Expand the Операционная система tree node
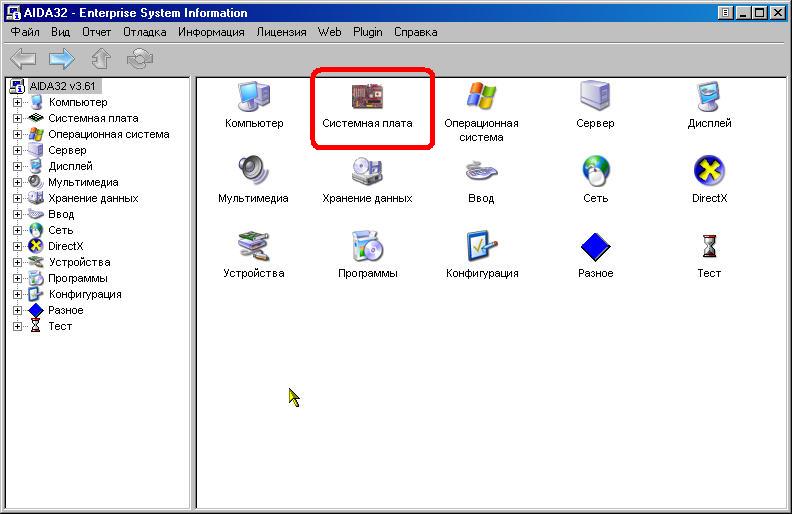Image resolution: width=792 pixels, height=514 pixels. (17, 134)
